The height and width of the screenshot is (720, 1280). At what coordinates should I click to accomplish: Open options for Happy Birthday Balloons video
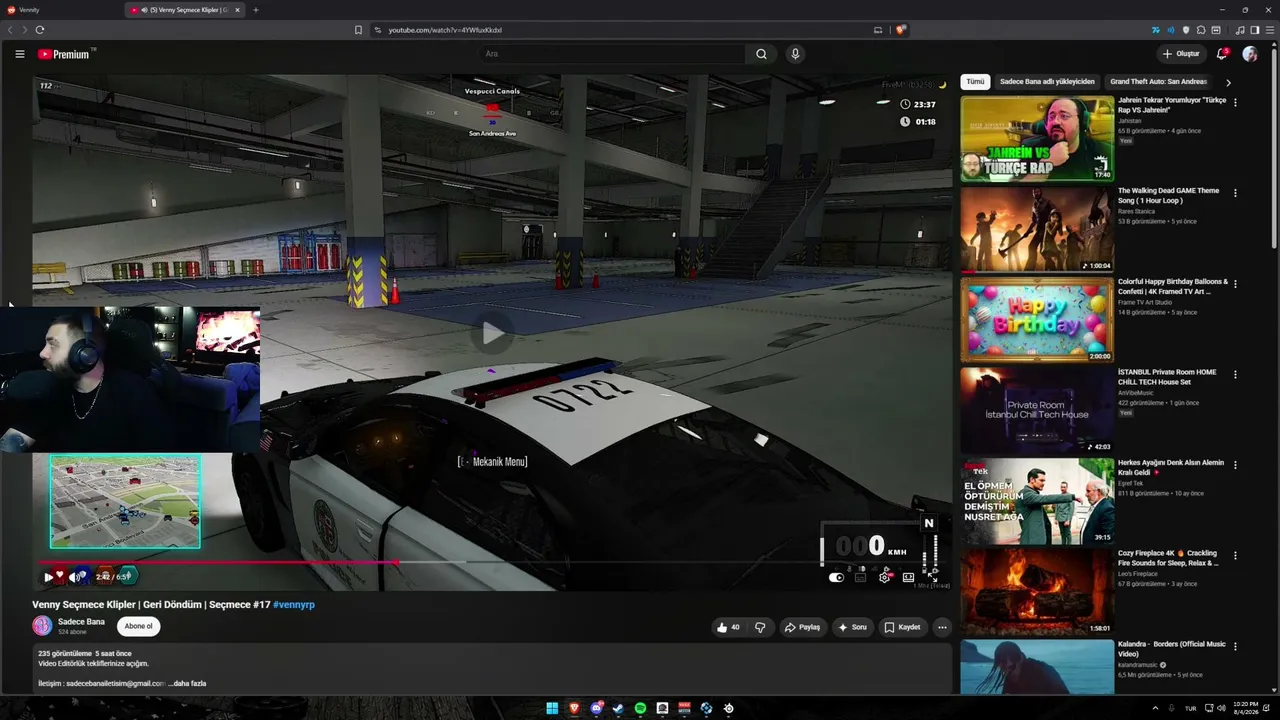point(1235,284)
